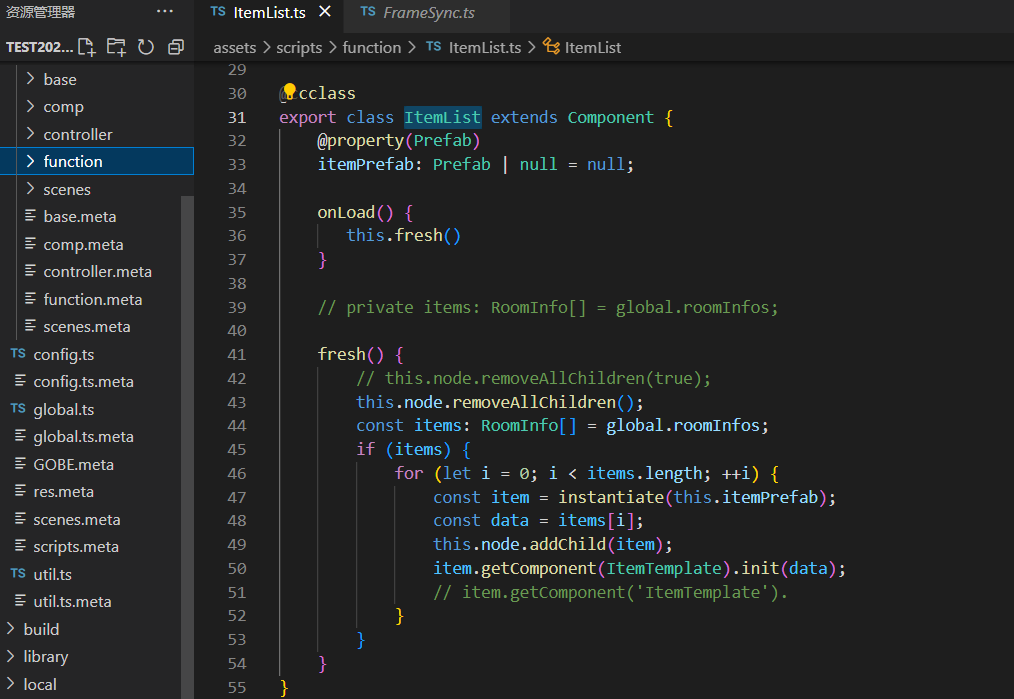The width and height of the screenshot is (1014, 699).
Task: Switch to the FrameSync.ts tab
Action: click(429, 13)
